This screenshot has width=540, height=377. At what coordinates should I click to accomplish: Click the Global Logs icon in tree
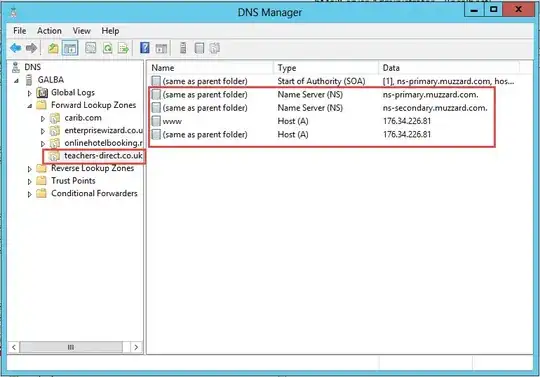(42, 93)
